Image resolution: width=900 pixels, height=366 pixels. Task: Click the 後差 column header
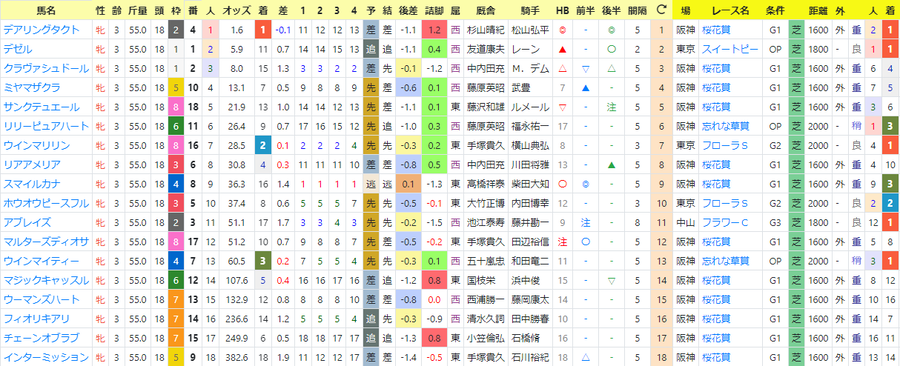407,10
